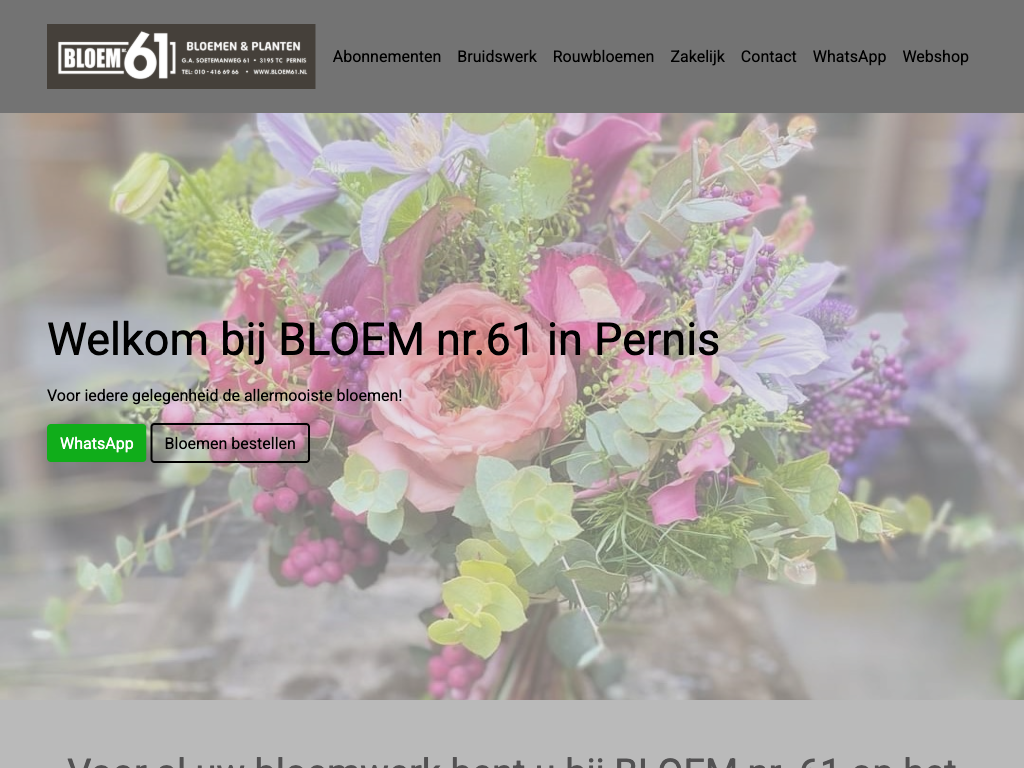Click the Welkom bij BLOEM nr.61 heading

point(383,339)
